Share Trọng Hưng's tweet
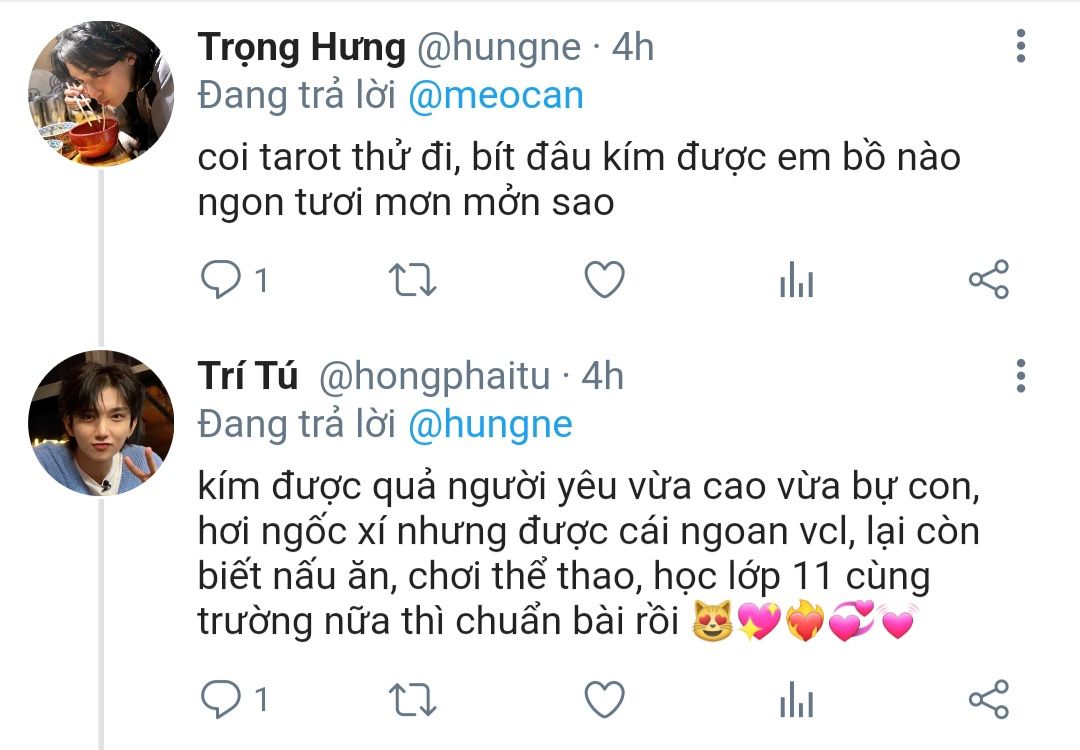 [x=988, y=279]
